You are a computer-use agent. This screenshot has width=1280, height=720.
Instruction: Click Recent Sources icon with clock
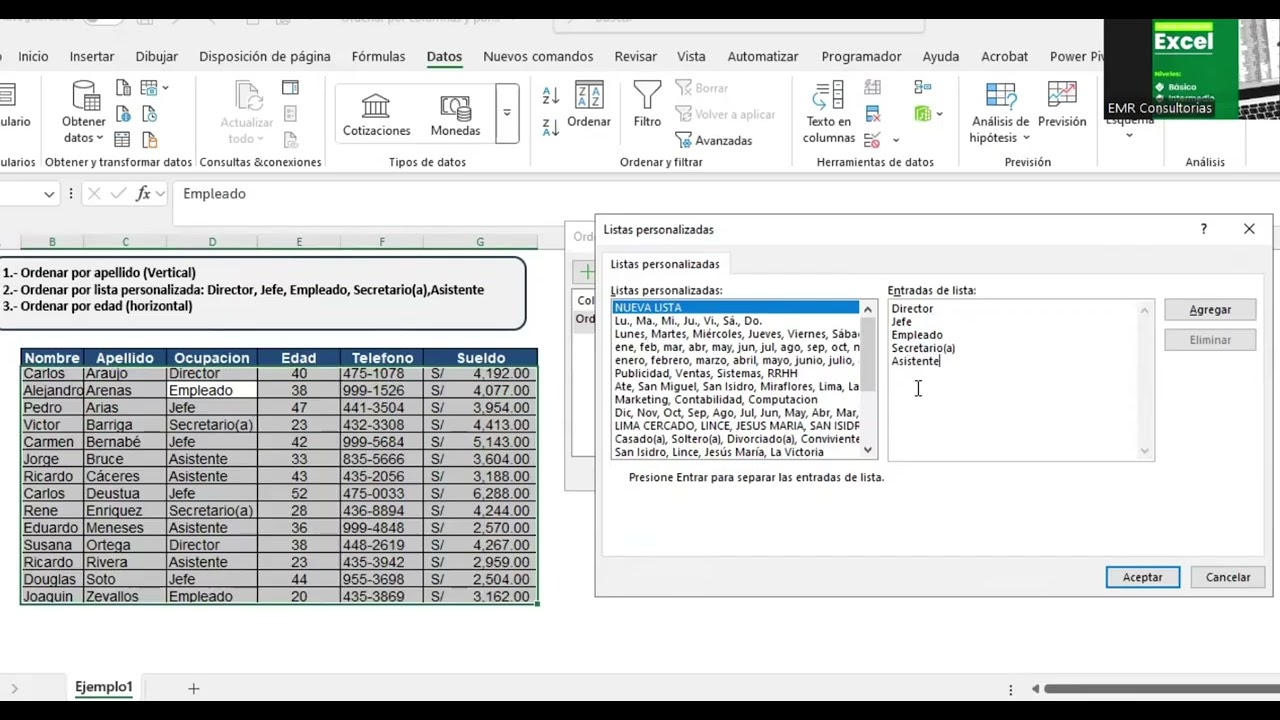pyautogui.click(x=149, y=114)
